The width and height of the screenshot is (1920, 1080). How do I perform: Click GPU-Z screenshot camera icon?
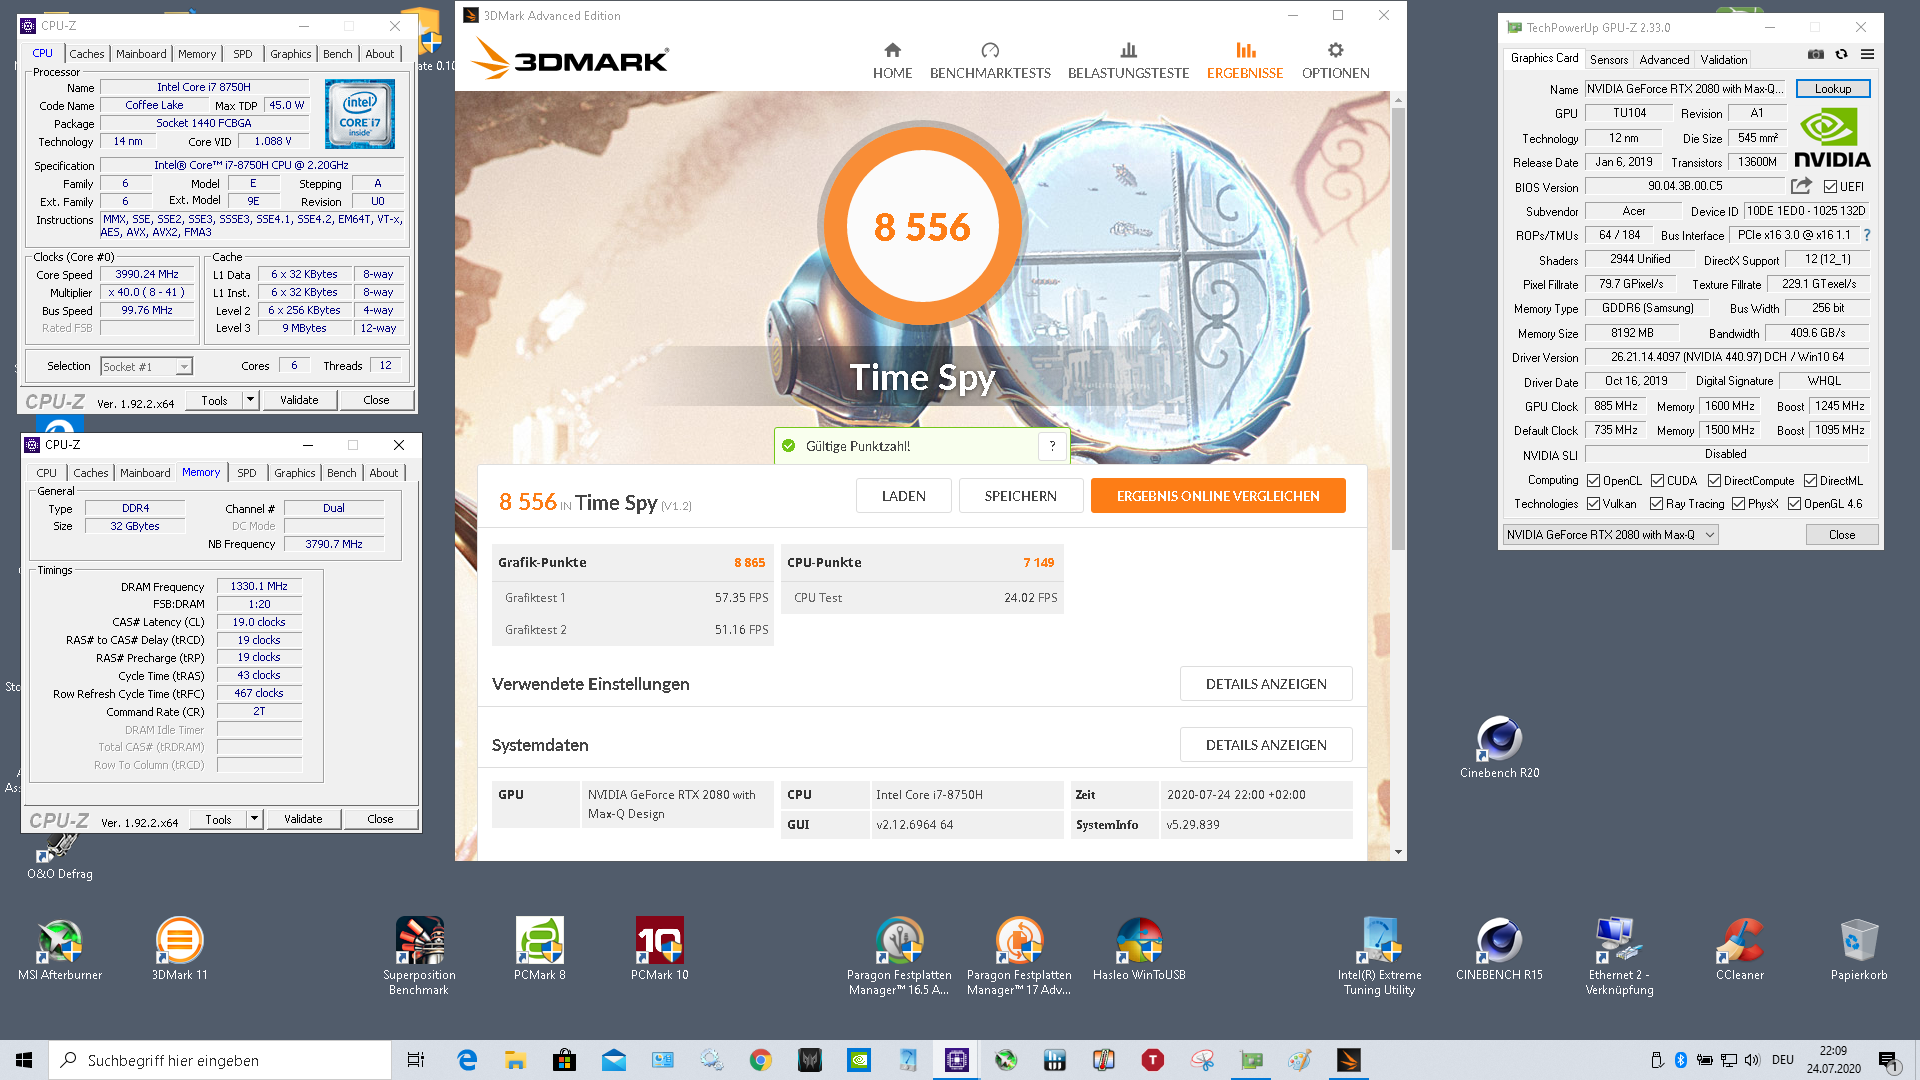click(1816, 54)
